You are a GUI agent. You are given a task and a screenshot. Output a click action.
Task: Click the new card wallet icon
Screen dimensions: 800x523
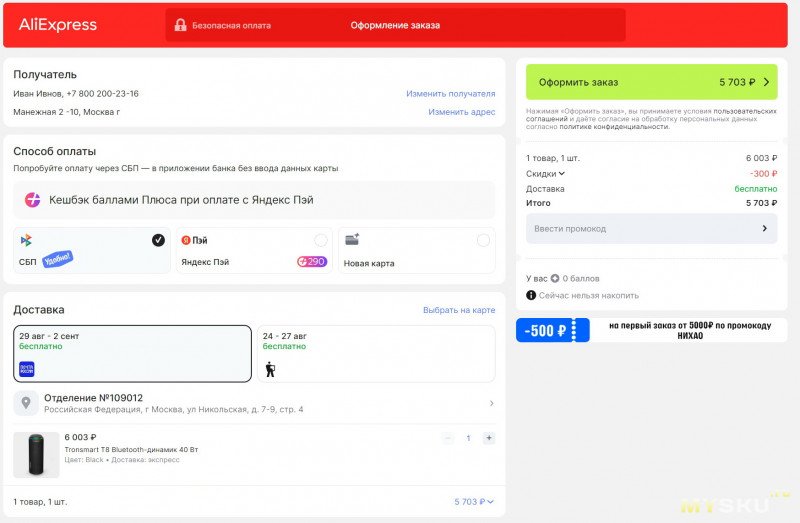tap(352, 239)
